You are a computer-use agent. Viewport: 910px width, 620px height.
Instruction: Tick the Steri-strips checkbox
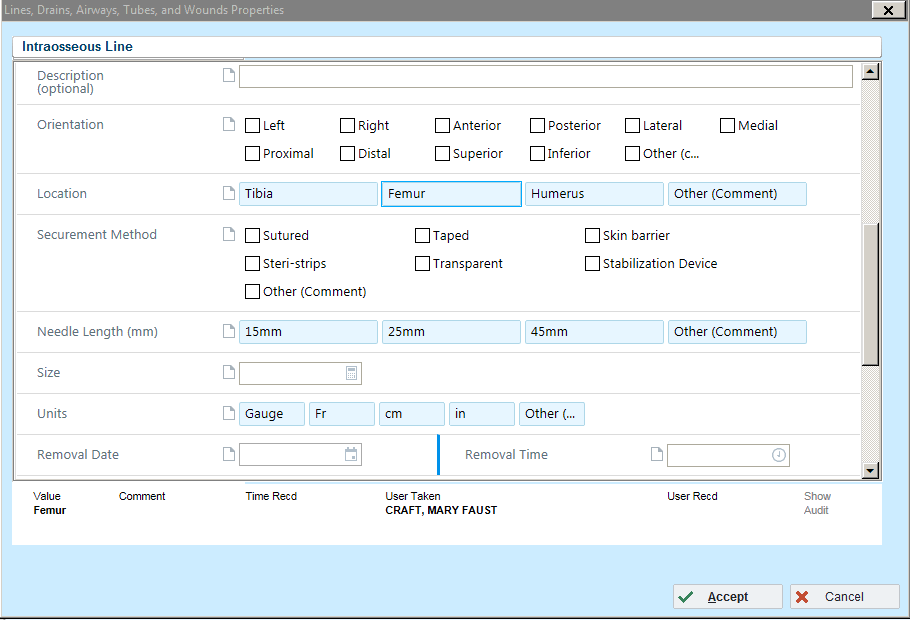[252, 264]
